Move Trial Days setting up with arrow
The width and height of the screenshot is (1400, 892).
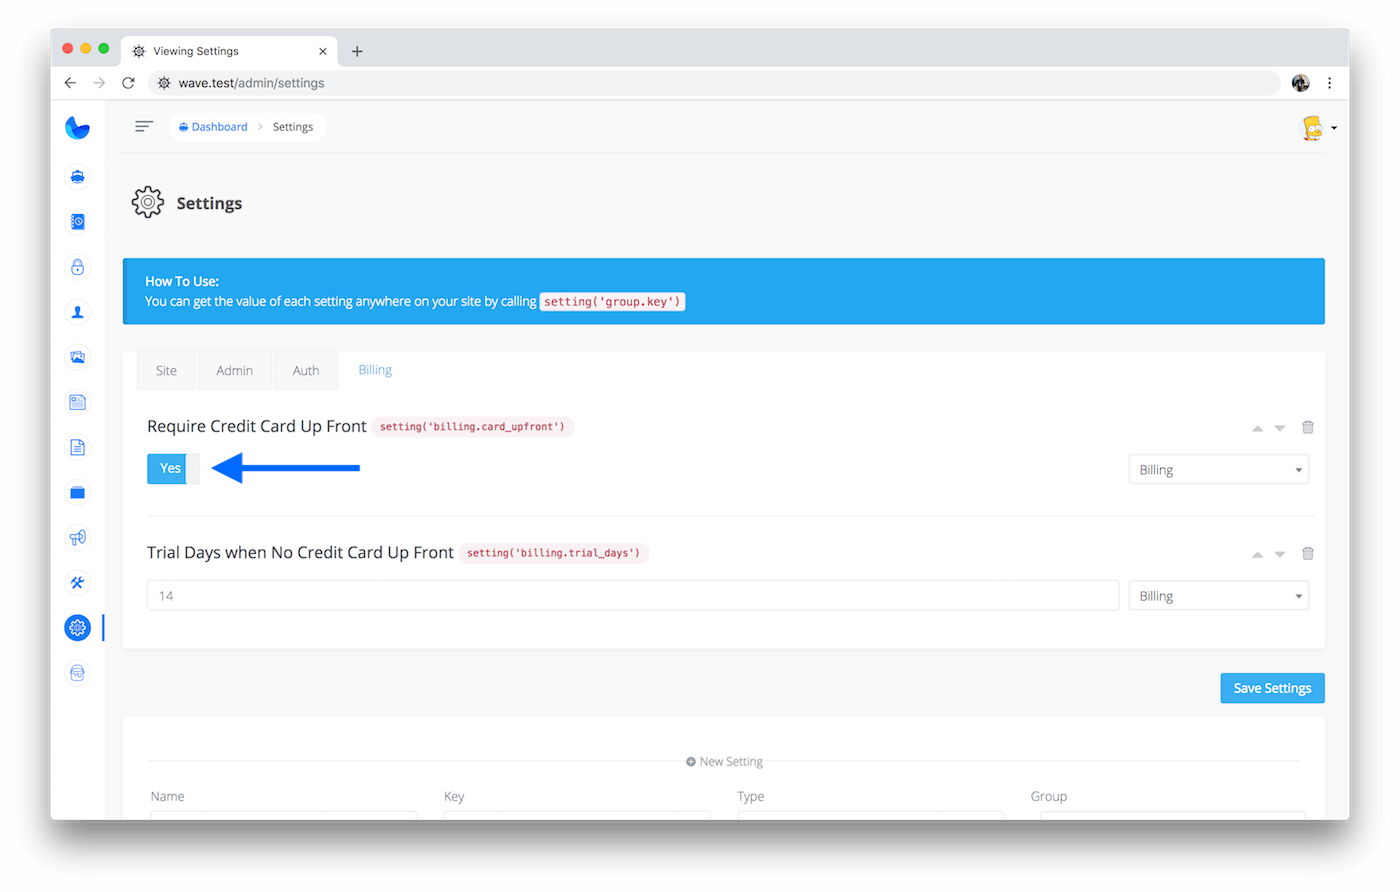1258,554
